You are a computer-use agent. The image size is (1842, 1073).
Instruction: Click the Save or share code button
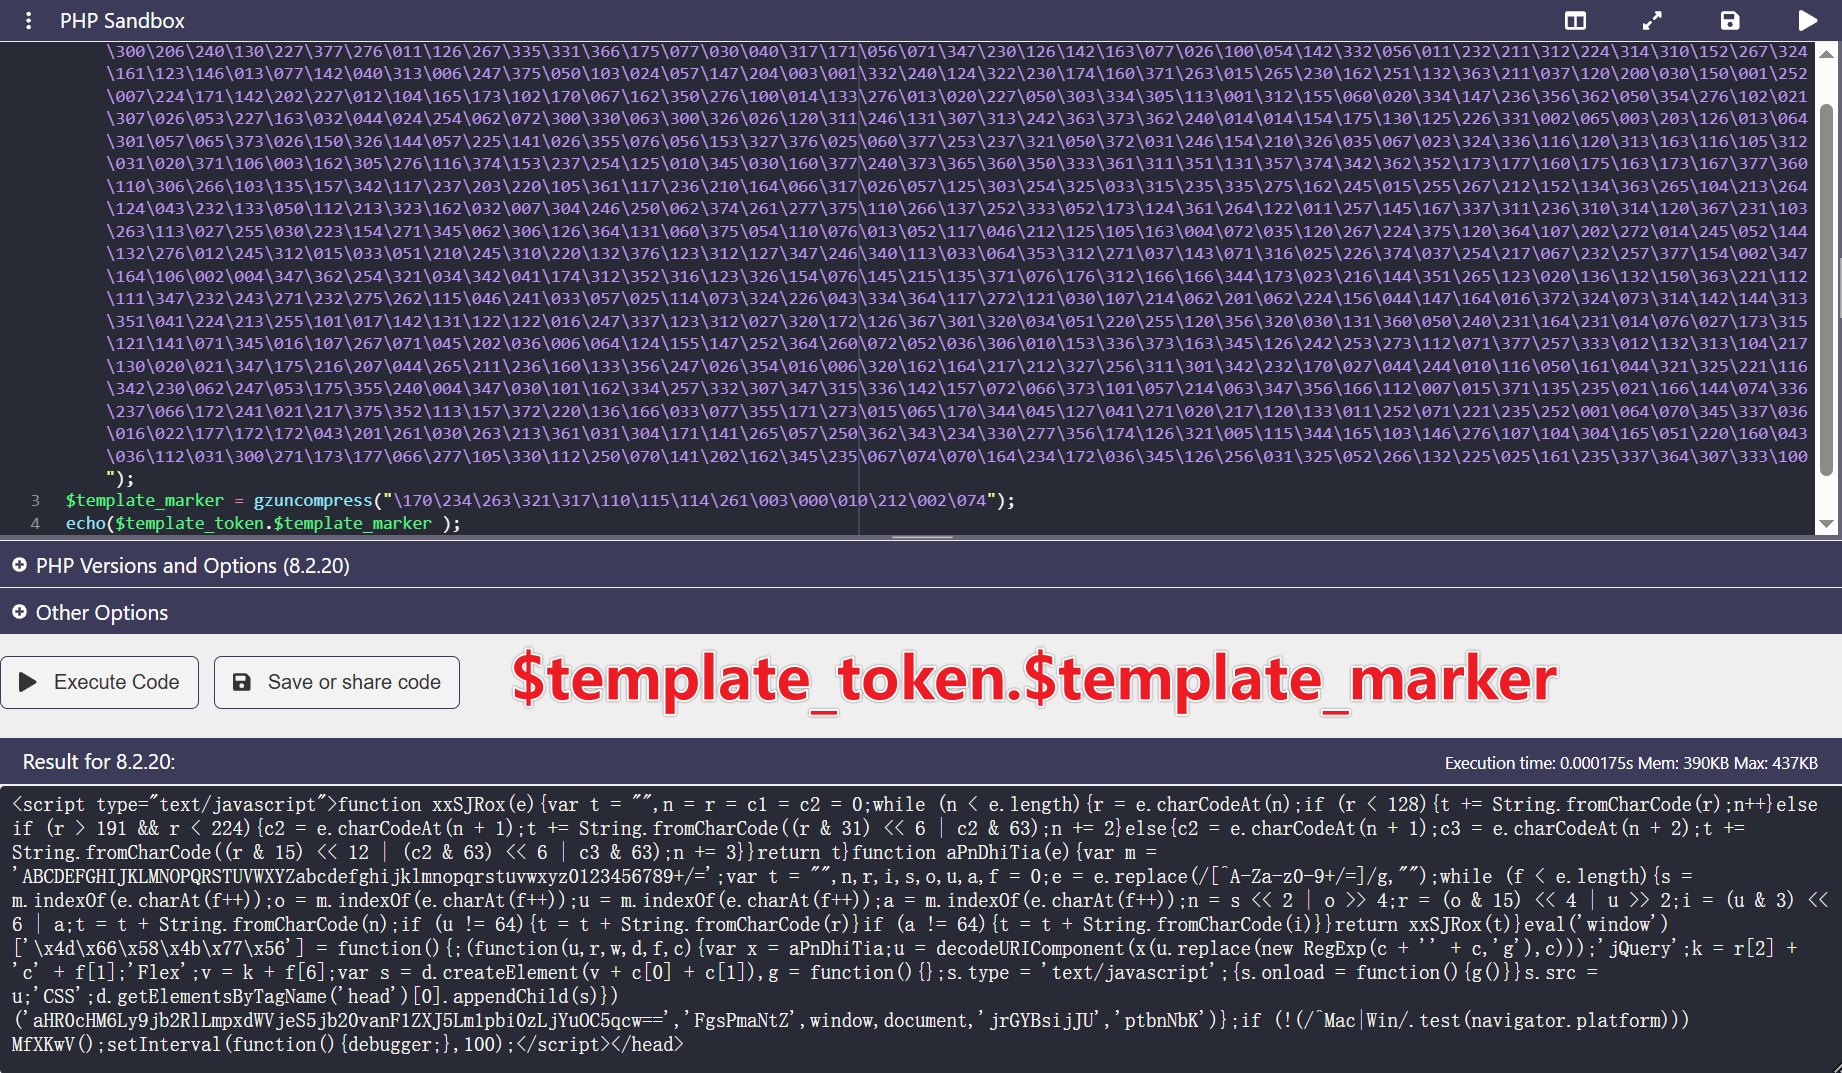click(x=337, y=682)
